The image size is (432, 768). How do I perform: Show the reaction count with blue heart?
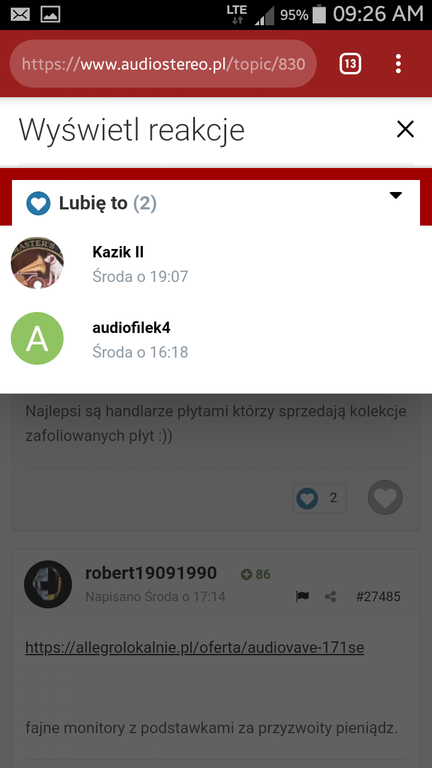pyautogui.click(x=320, y=498)
